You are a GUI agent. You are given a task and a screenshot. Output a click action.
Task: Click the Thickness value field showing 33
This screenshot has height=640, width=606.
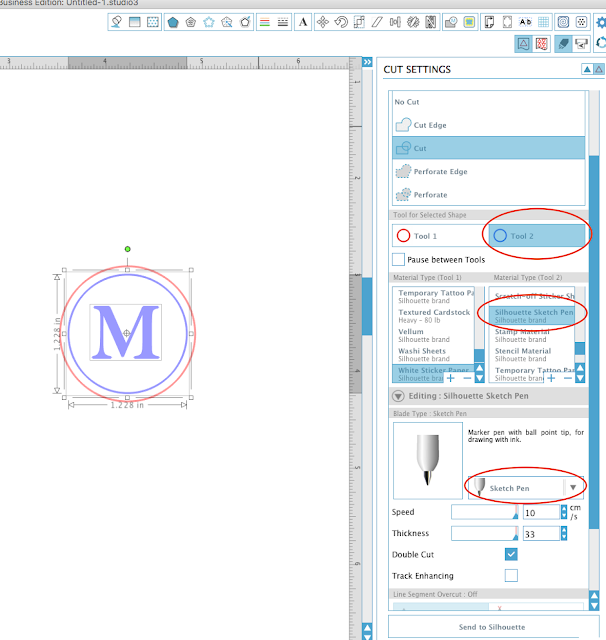(541, 534)
